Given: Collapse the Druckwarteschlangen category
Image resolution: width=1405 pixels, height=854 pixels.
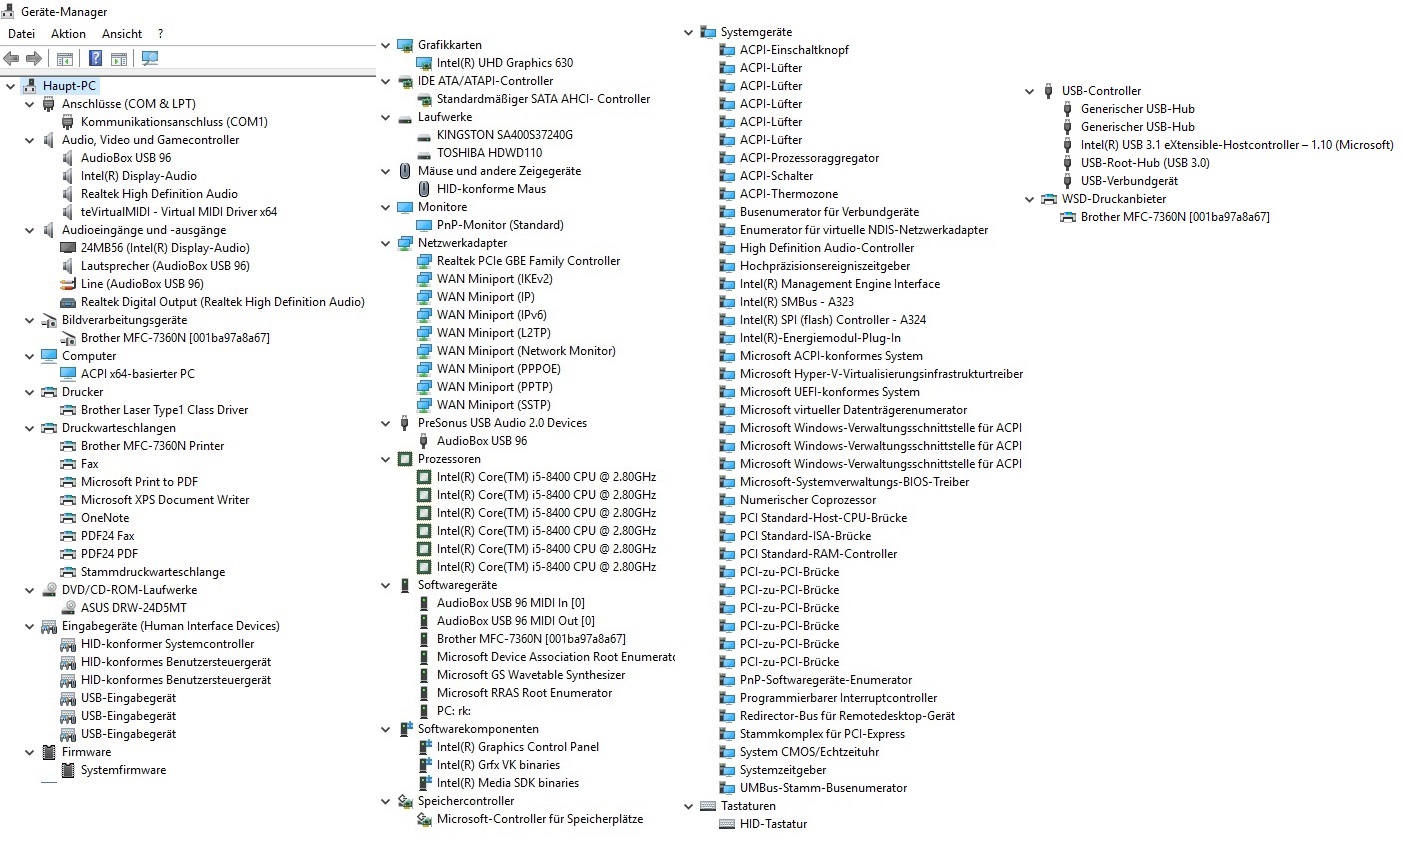Looking at the screenshot, I should point(30,428).
